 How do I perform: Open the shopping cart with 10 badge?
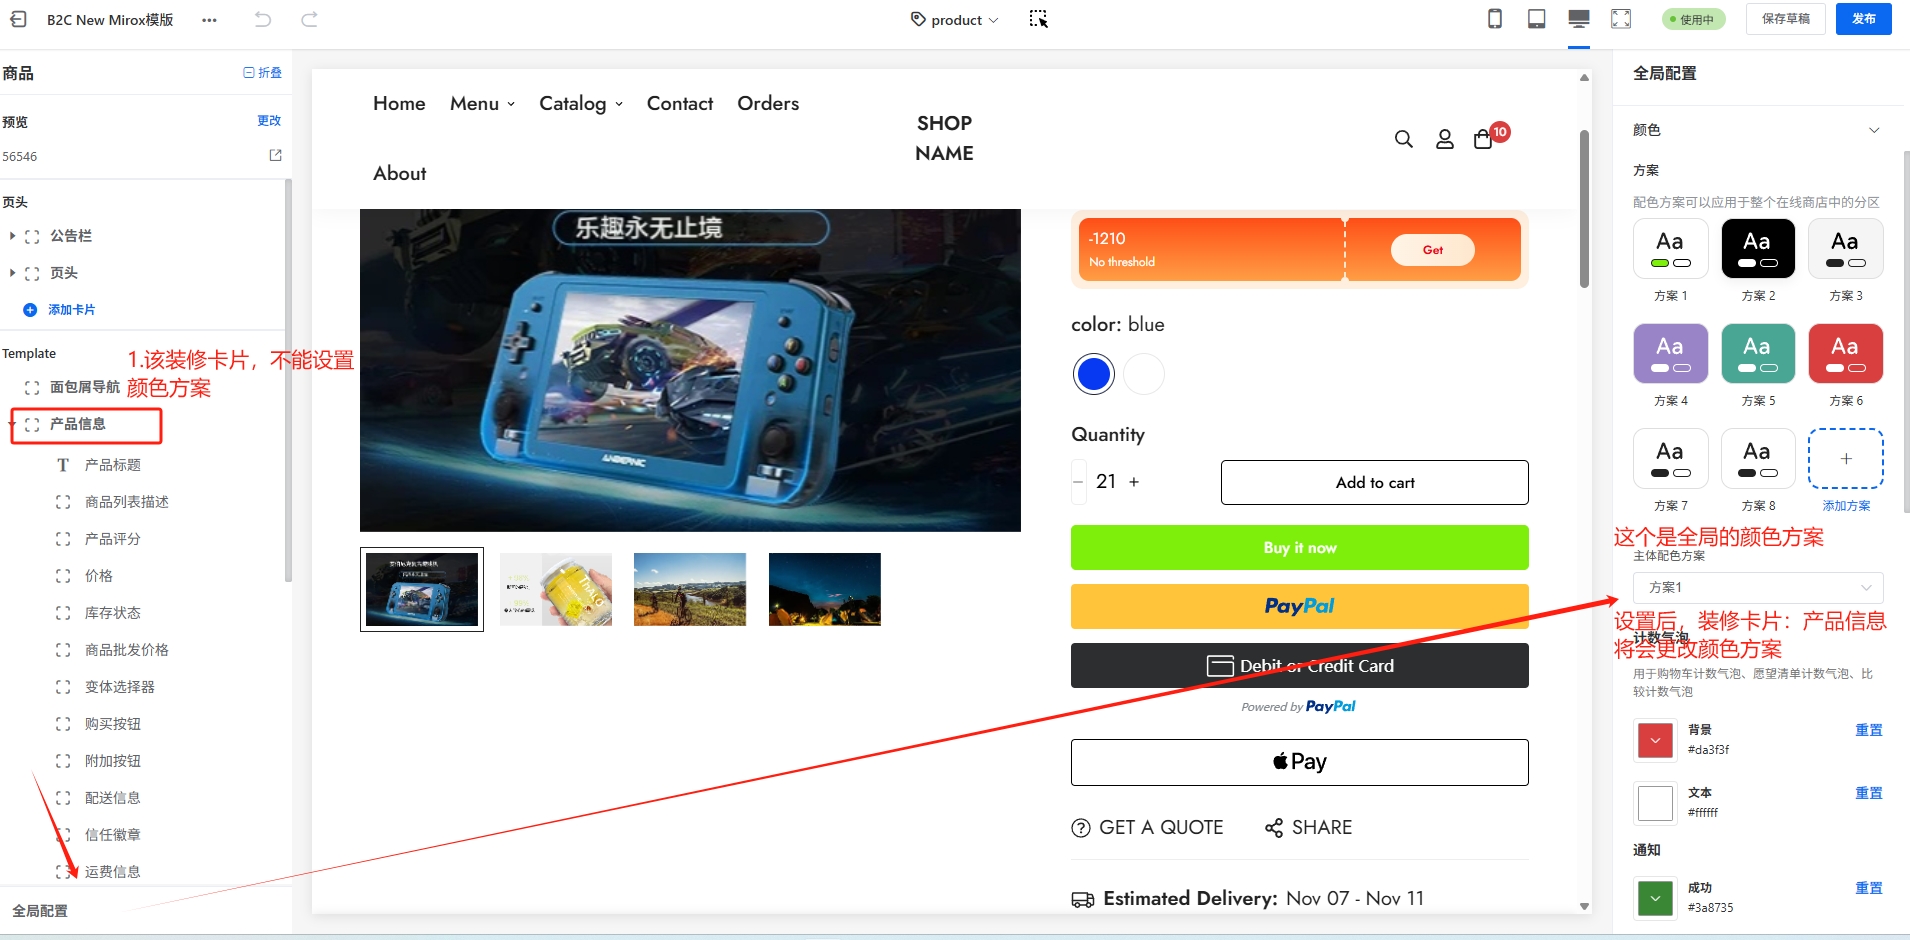[x=1484, y=139]
